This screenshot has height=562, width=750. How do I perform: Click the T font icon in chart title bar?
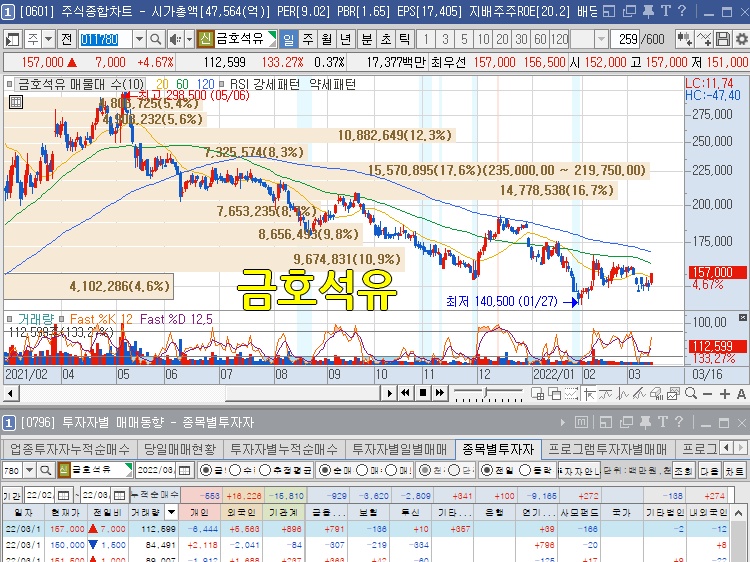pos(665,11)
